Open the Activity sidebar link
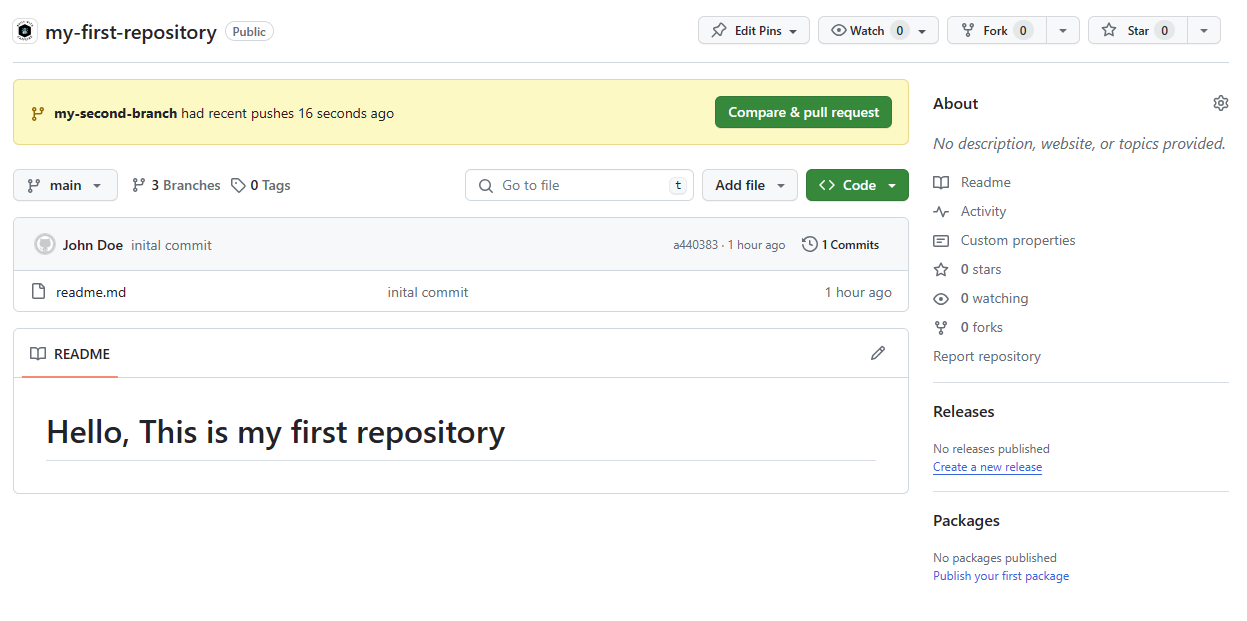Viewport: 1247px width, 621px height. 983,211
